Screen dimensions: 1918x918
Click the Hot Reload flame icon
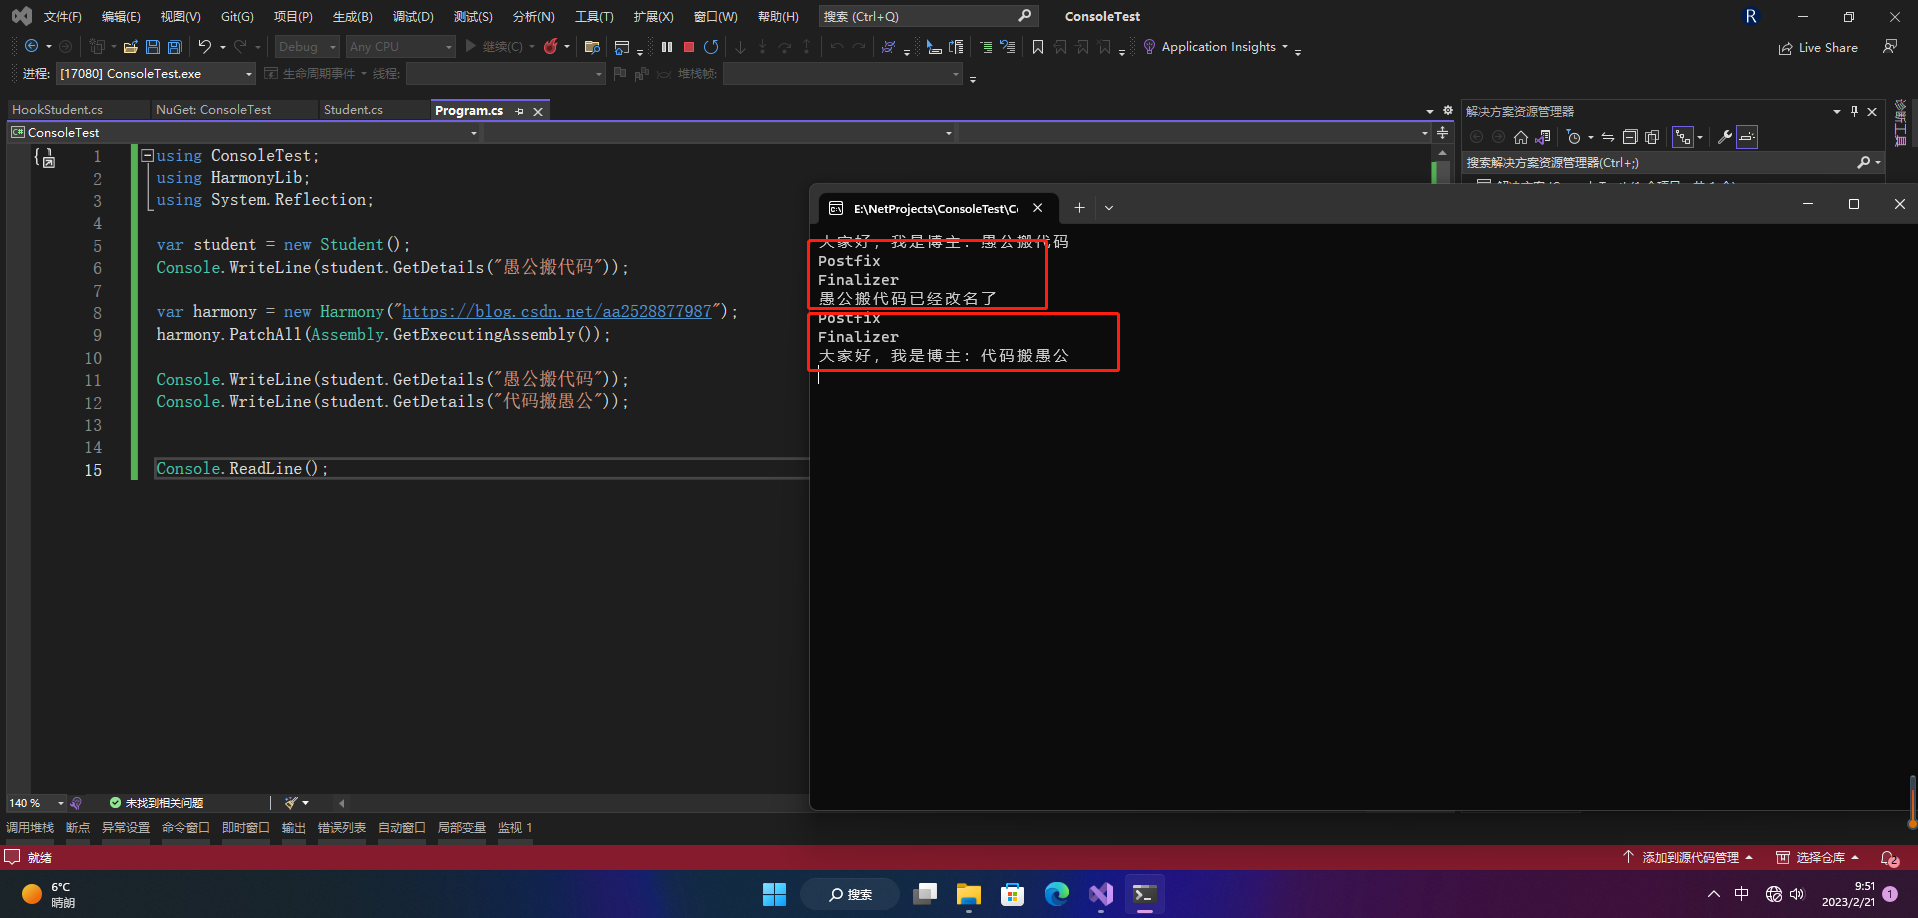tap(550, 47)
